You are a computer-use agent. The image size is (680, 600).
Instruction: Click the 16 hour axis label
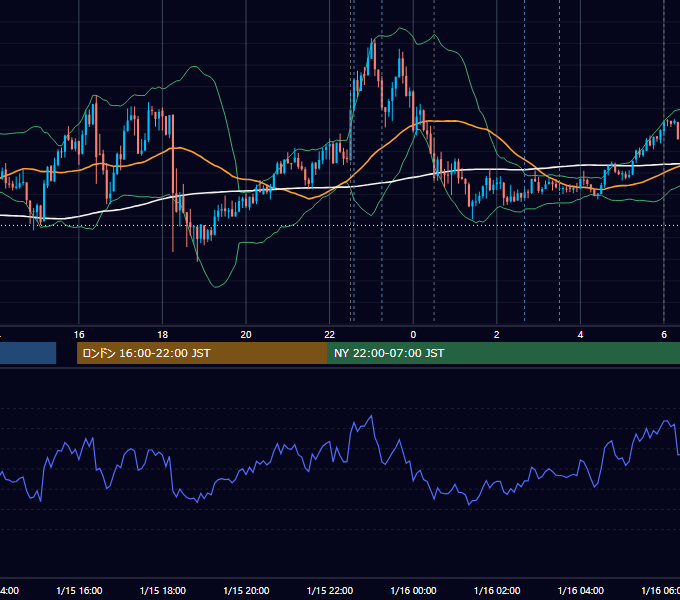coord(79,335)
